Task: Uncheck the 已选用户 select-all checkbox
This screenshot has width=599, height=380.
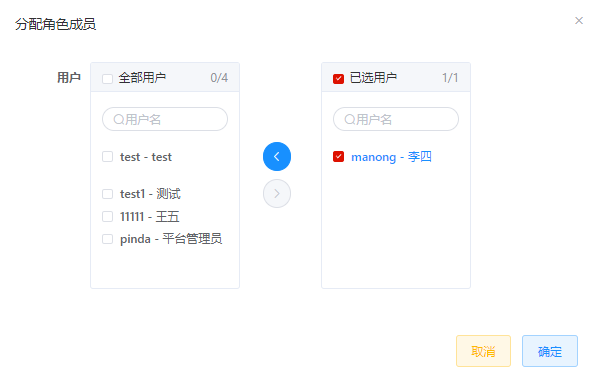Action: click(x=338, y=79)
